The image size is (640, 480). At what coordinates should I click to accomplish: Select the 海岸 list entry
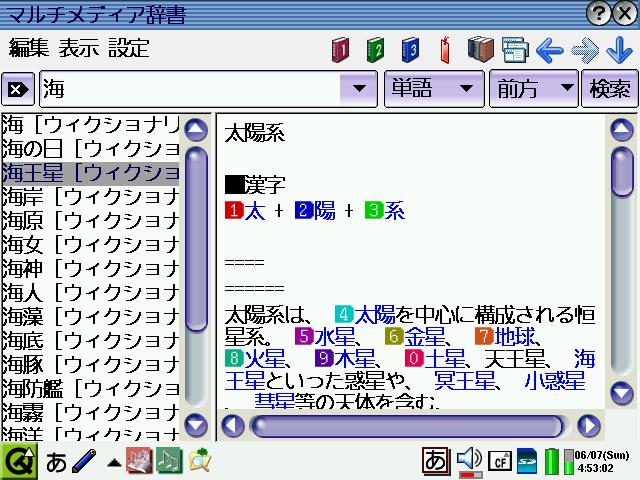91,197
